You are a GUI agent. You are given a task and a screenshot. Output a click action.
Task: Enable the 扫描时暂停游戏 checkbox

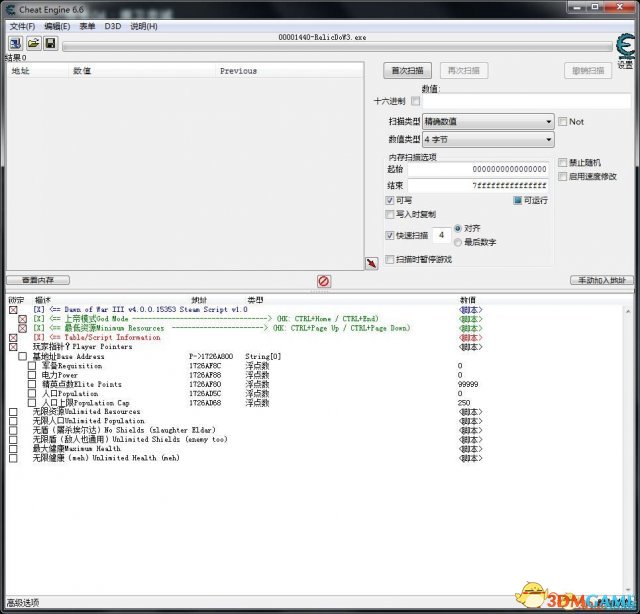[x=390, y=259]
